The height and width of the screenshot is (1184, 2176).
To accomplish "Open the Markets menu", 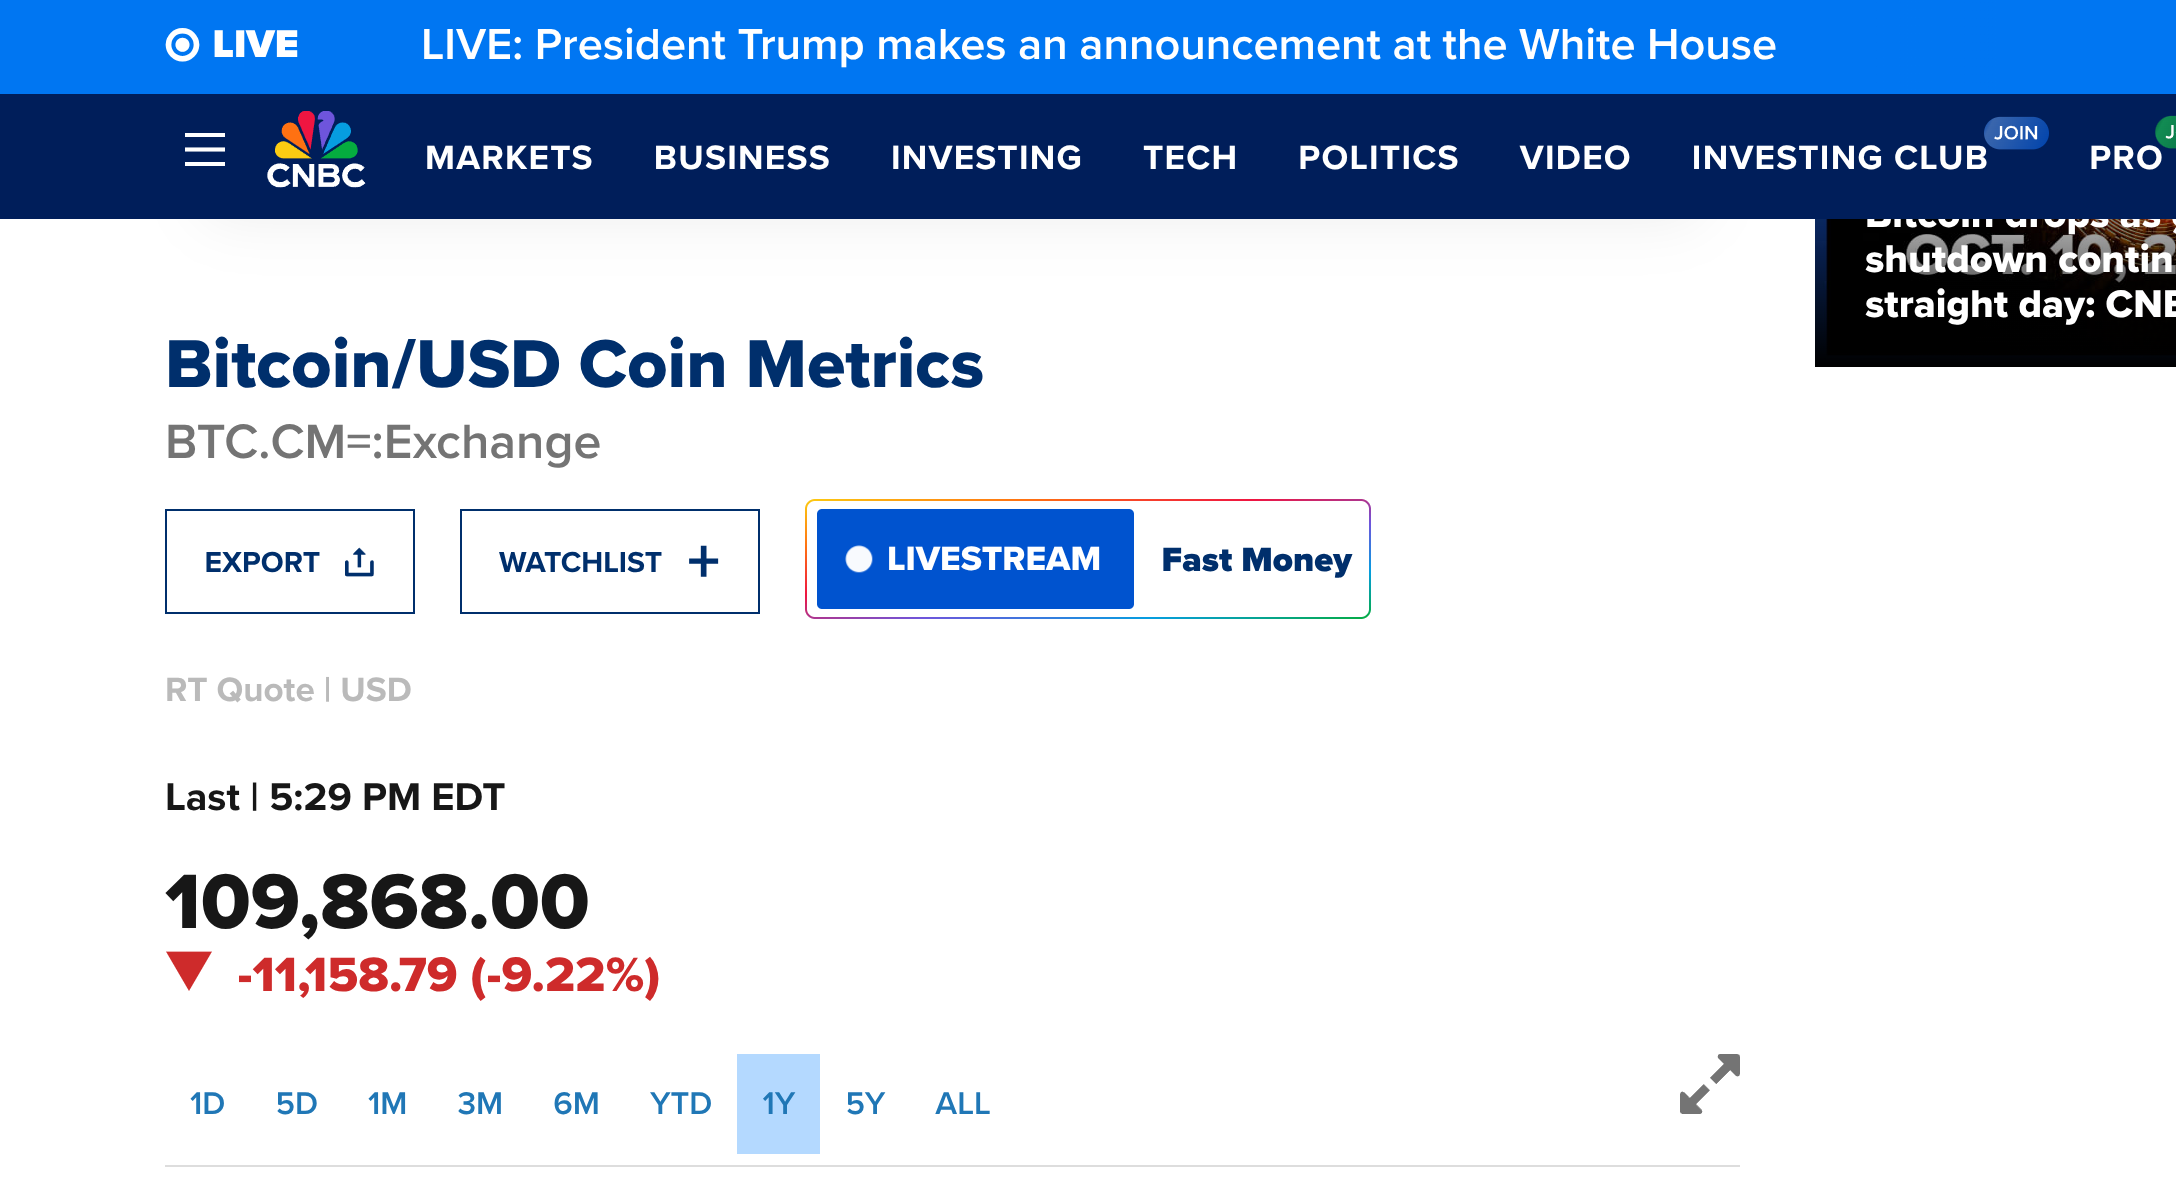I will point(509,158).
